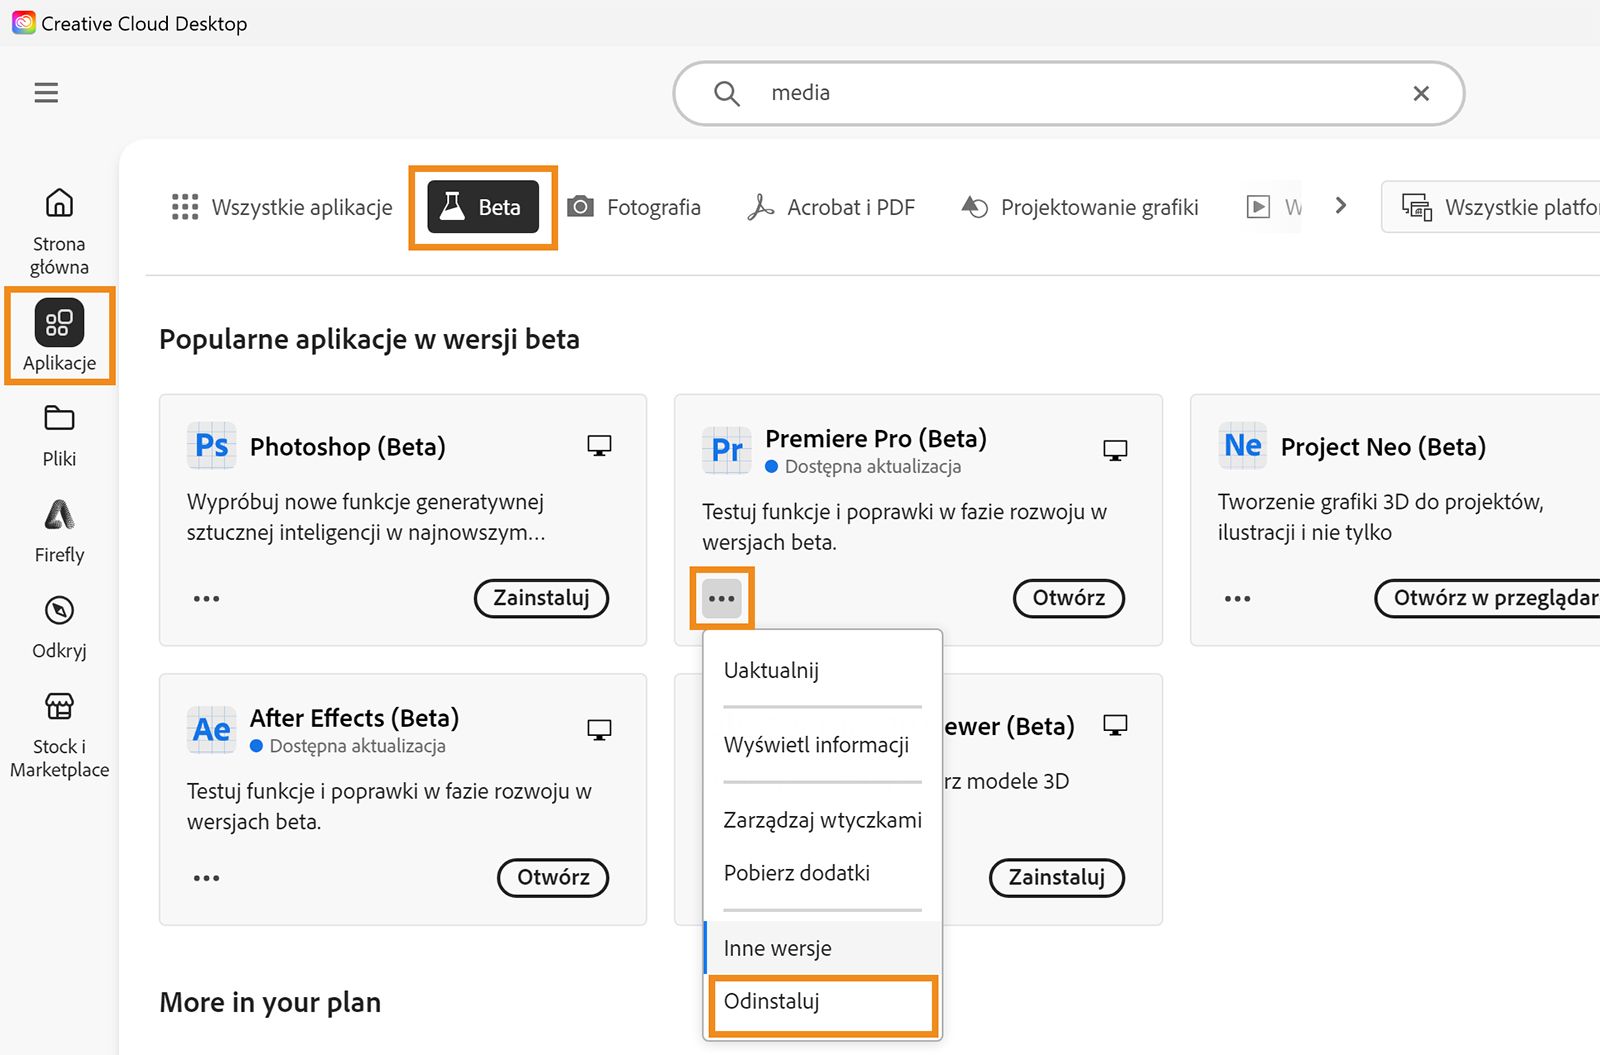The height and width of the screenshot is (1055, 1600).
Task: Open the Wszystkie platformy dropdown
Action: [x=1491, y=207]
